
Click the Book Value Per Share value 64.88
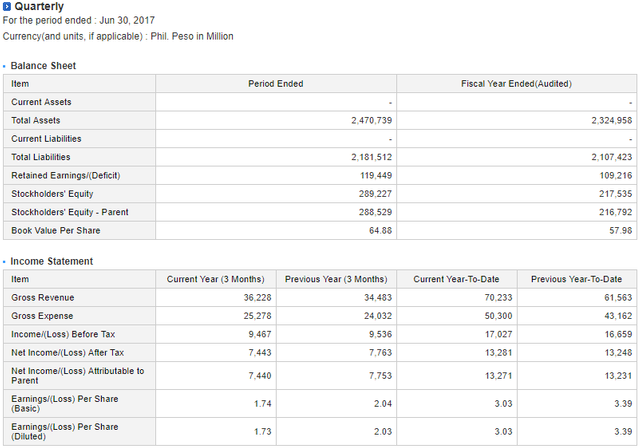click(380, 230)
